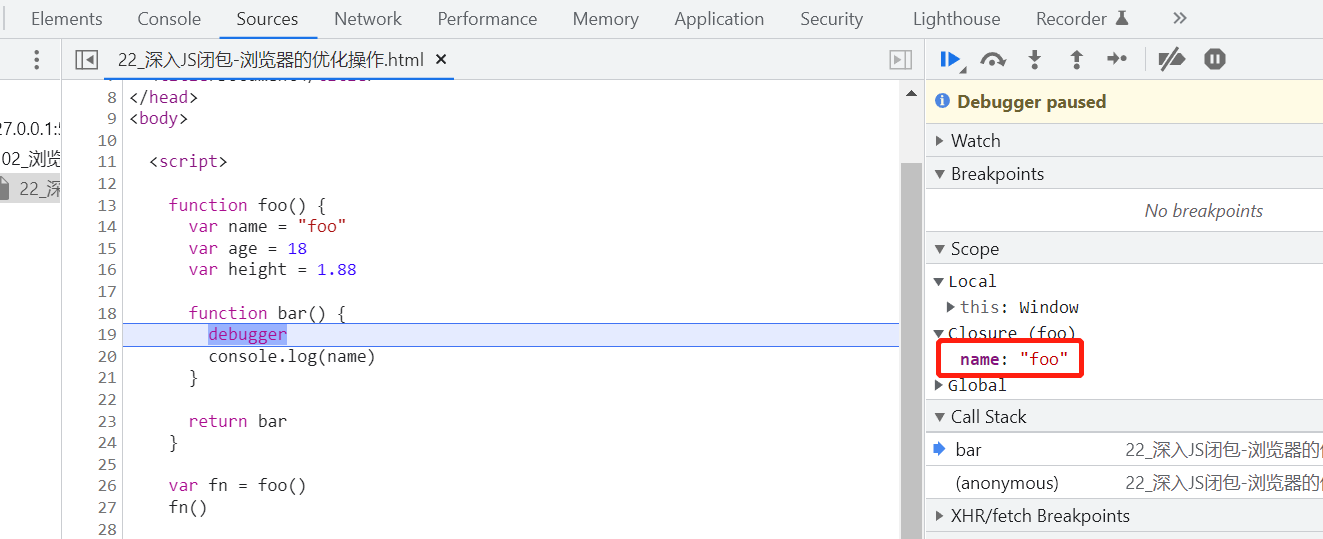
Task: Resume script execution with play icon
Action: click(950, 60)
